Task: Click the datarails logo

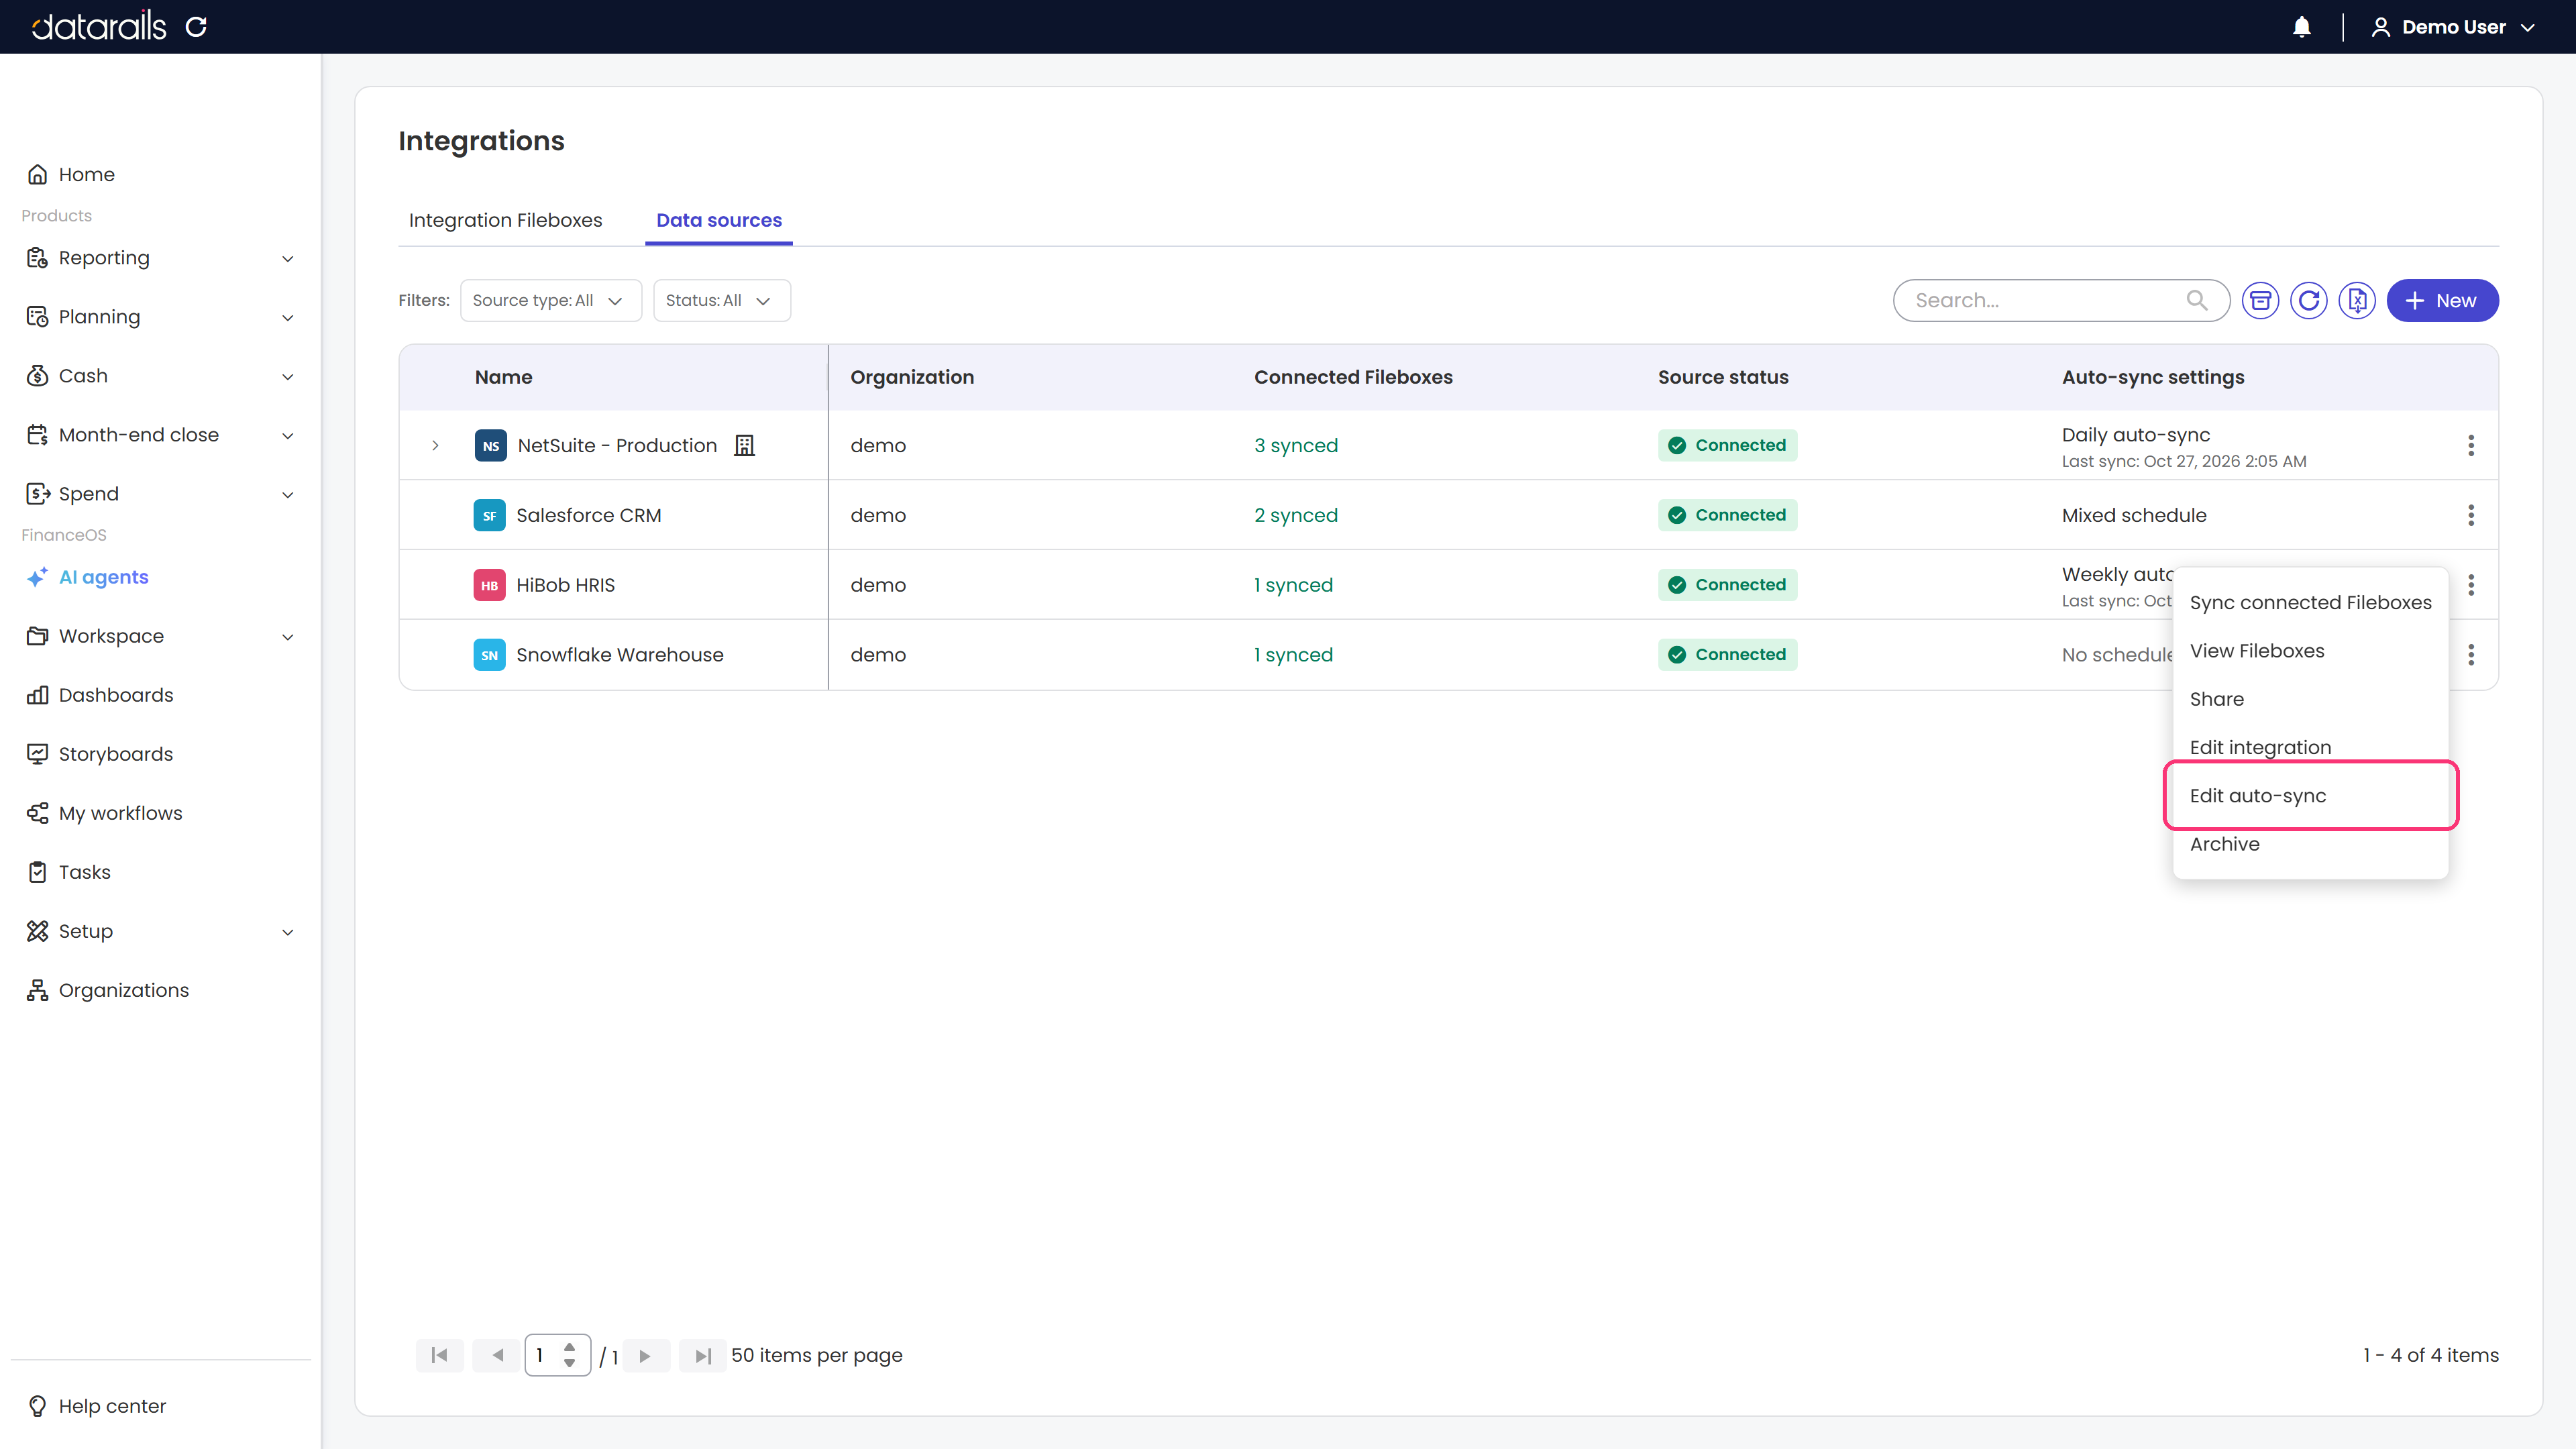Action: coord(99,26)
